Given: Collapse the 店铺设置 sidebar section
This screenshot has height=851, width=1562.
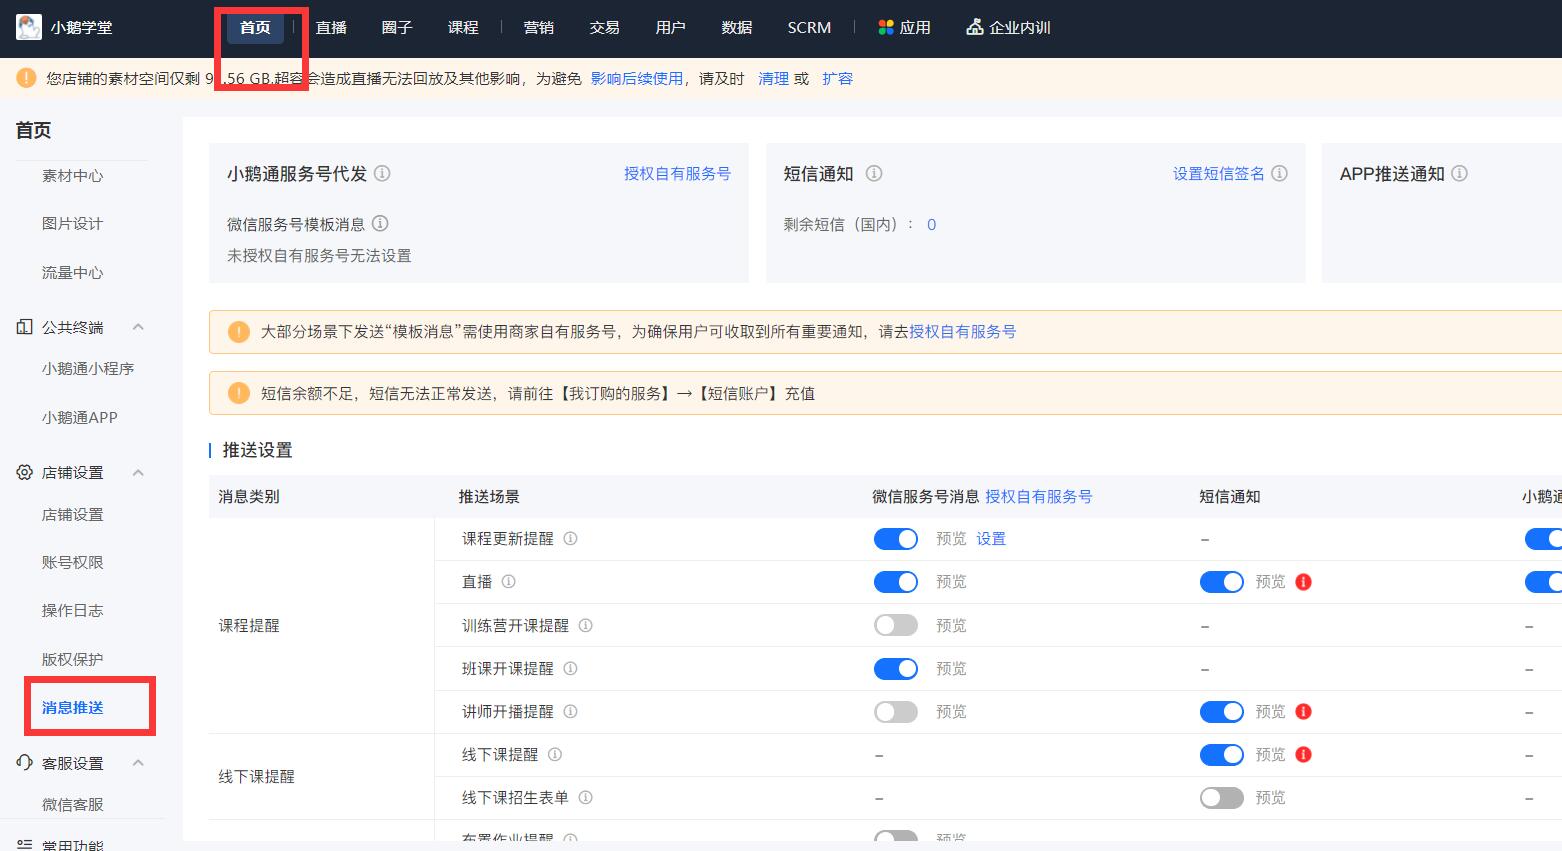Looking at the screenshot, I should click(x=139, y=472).
